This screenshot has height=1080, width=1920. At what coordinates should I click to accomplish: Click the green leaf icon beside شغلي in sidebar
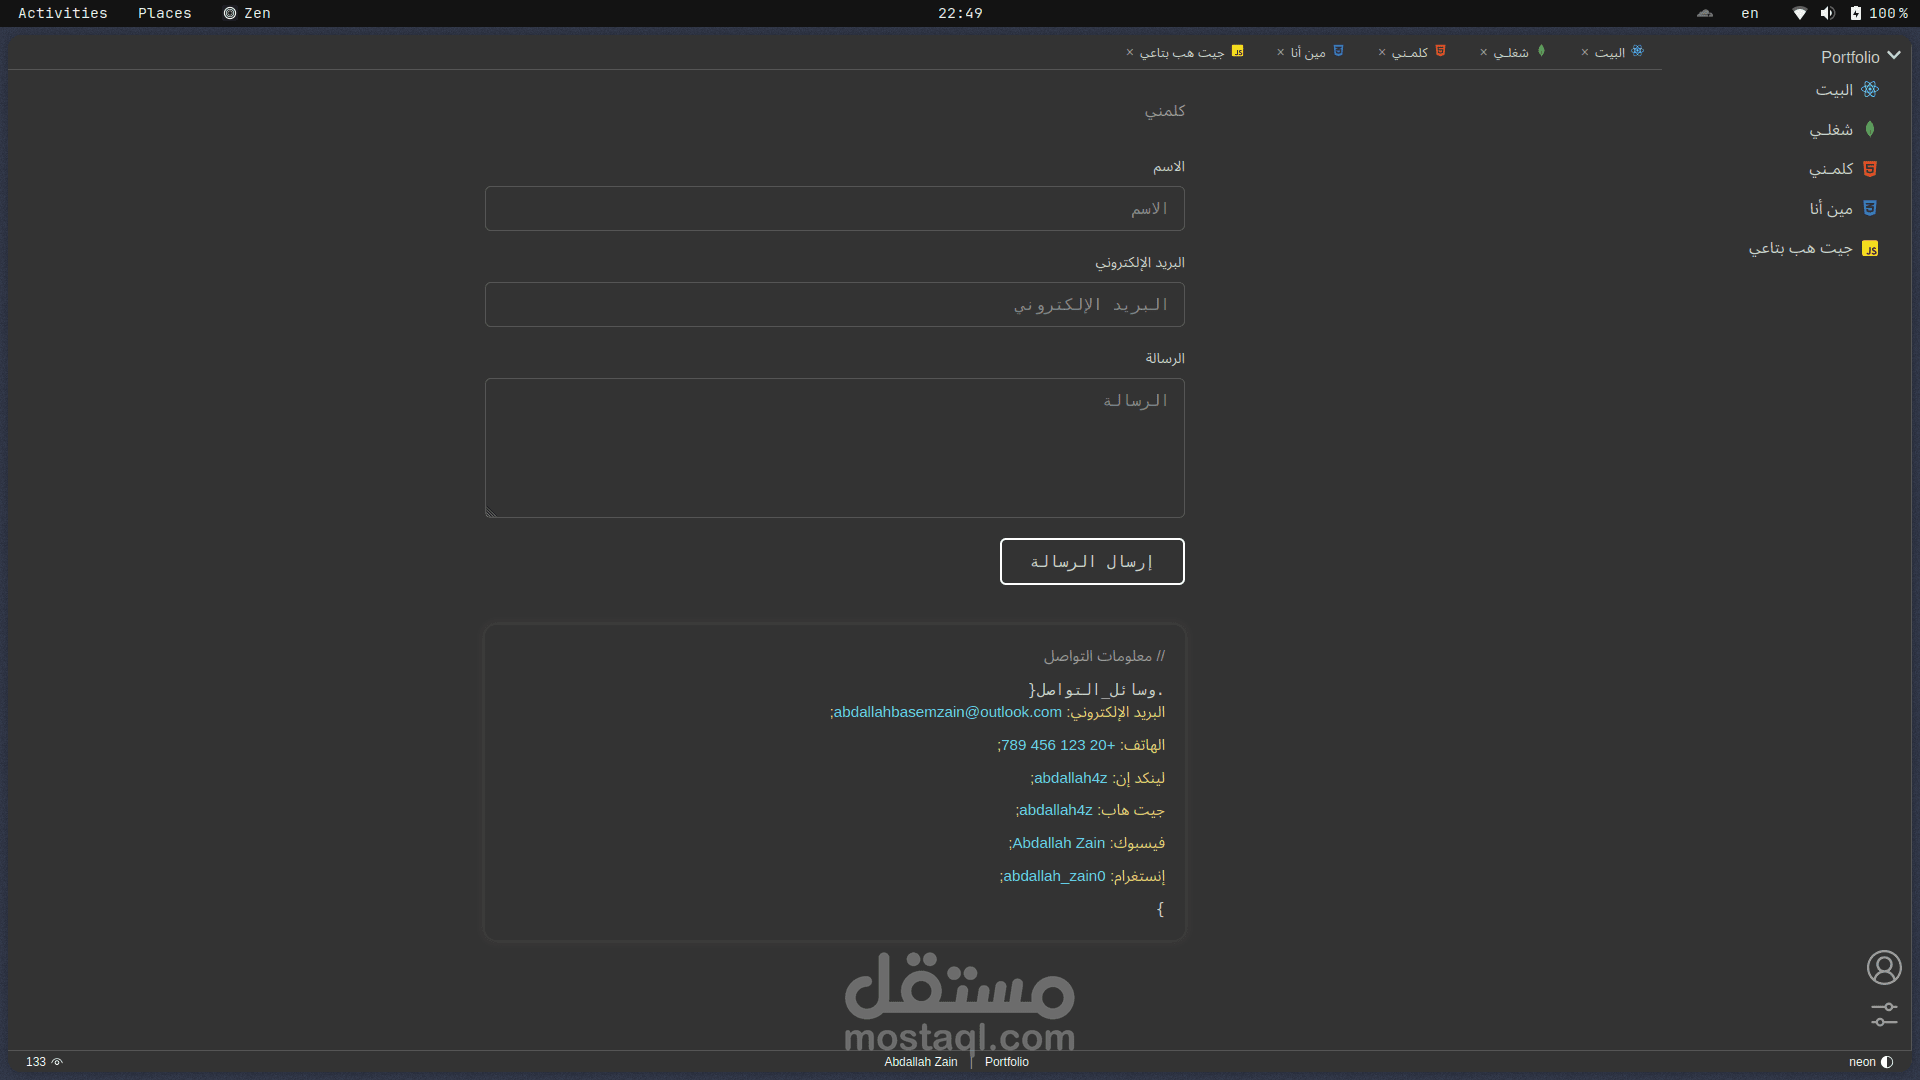[1870, 129]
